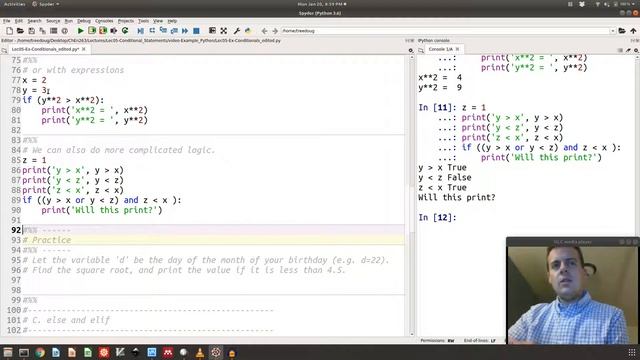
Task: Click the browse tabs icon in console
Action: 421,50
